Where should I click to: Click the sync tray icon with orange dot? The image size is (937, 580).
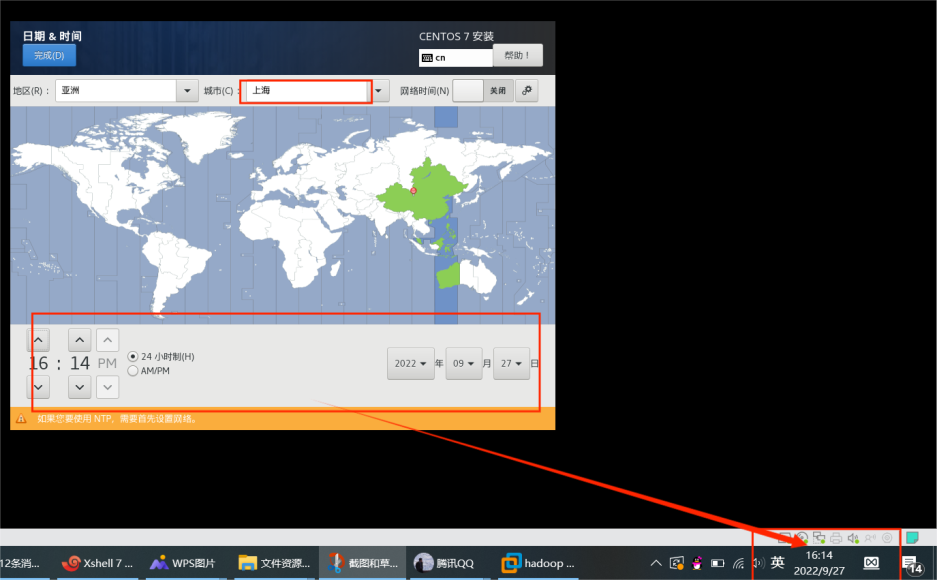click(676, 563)
